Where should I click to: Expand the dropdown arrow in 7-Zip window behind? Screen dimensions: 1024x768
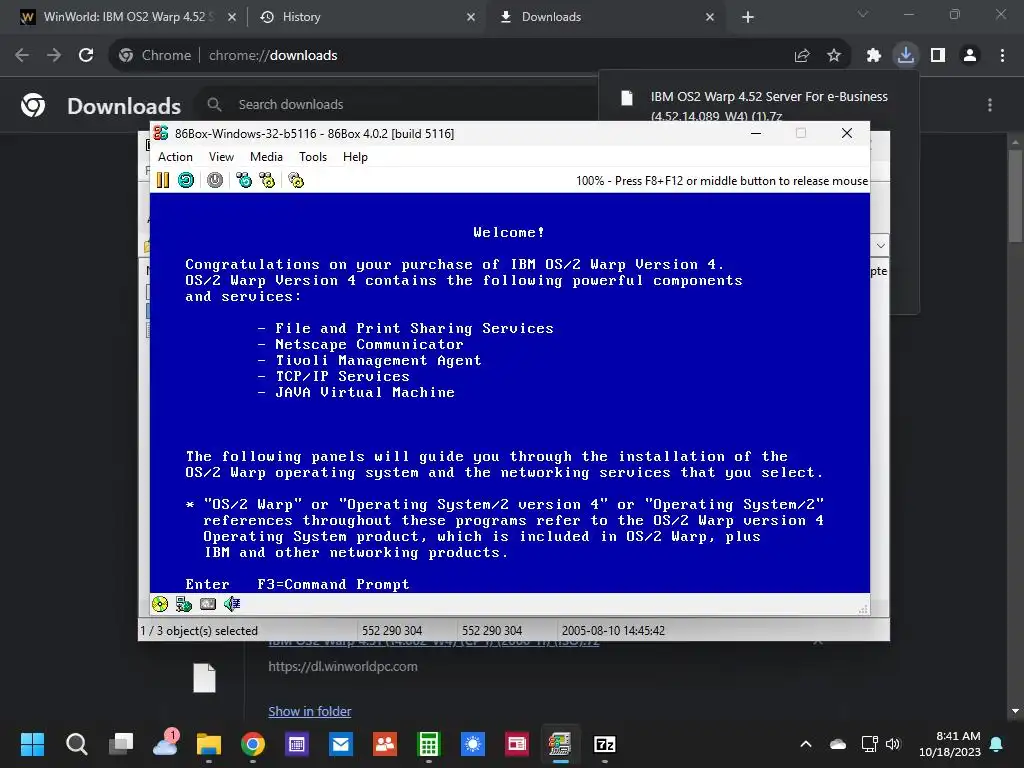point(880,246)
